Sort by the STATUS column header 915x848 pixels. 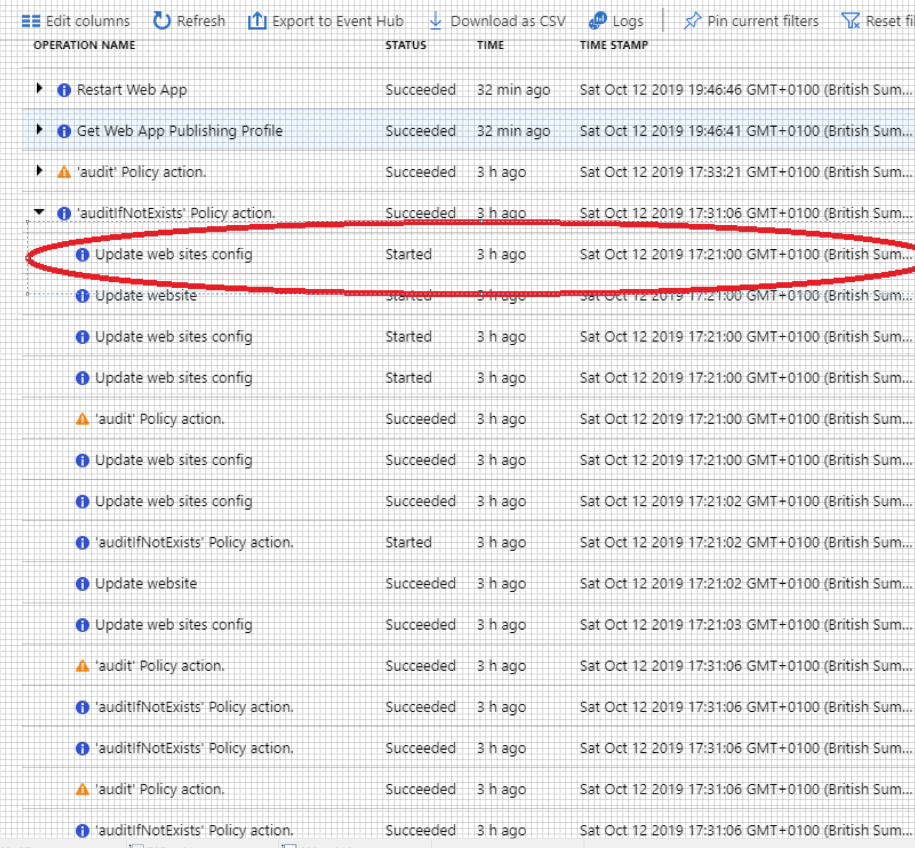pyautogui.click(x=405, y=44)
